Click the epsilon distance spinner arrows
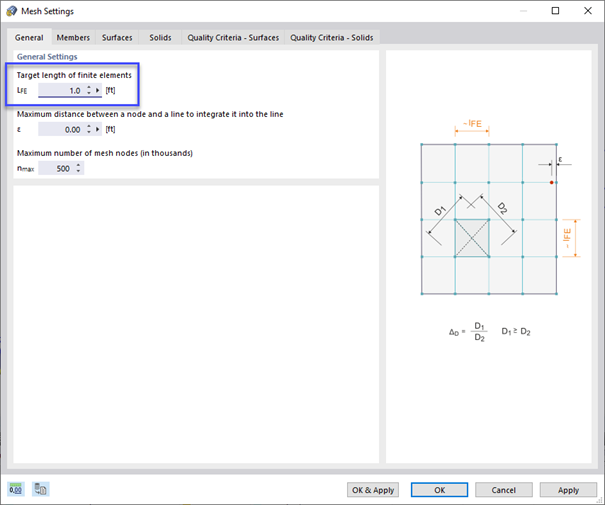This screenshot has height=505, width=605. pos(89,129)
